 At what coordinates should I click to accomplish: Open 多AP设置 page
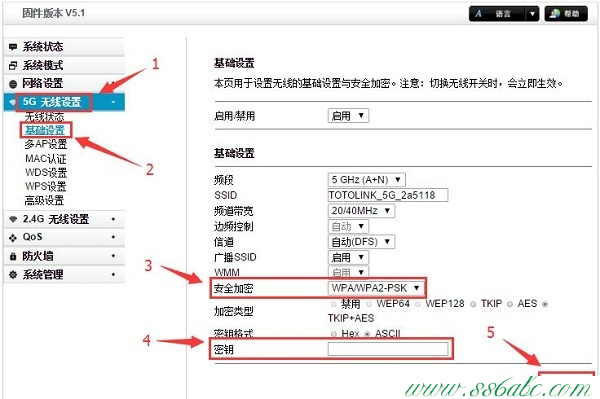46,144
